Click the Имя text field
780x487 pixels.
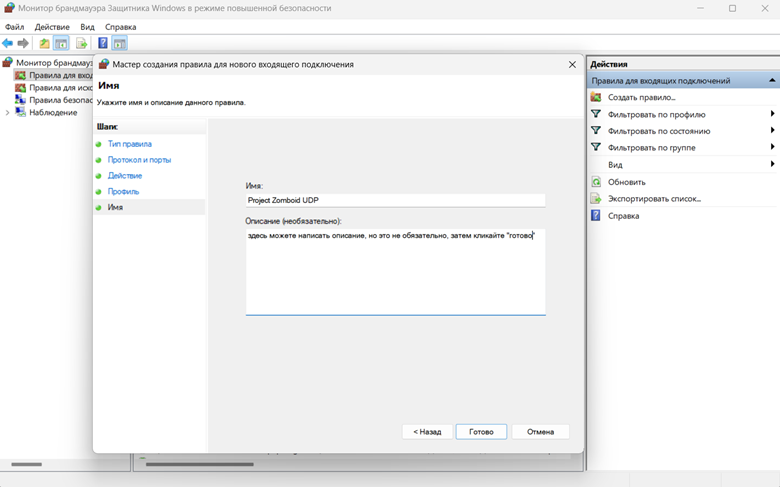(x=395, y=200)
